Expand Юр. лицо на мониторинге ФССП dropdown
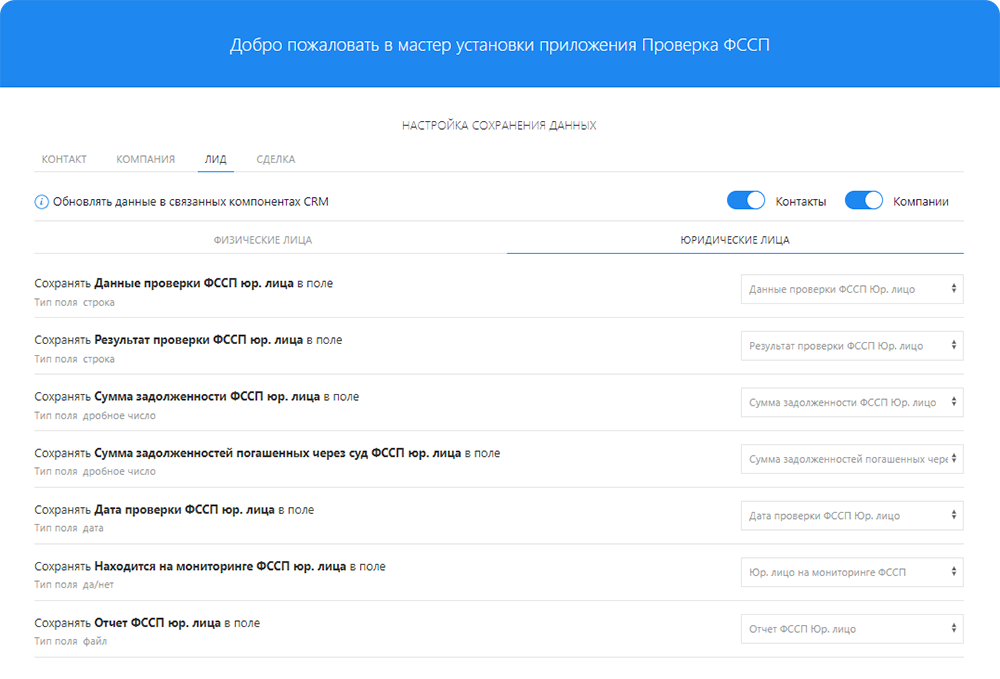1000x679 pixels. pos(852,572)
